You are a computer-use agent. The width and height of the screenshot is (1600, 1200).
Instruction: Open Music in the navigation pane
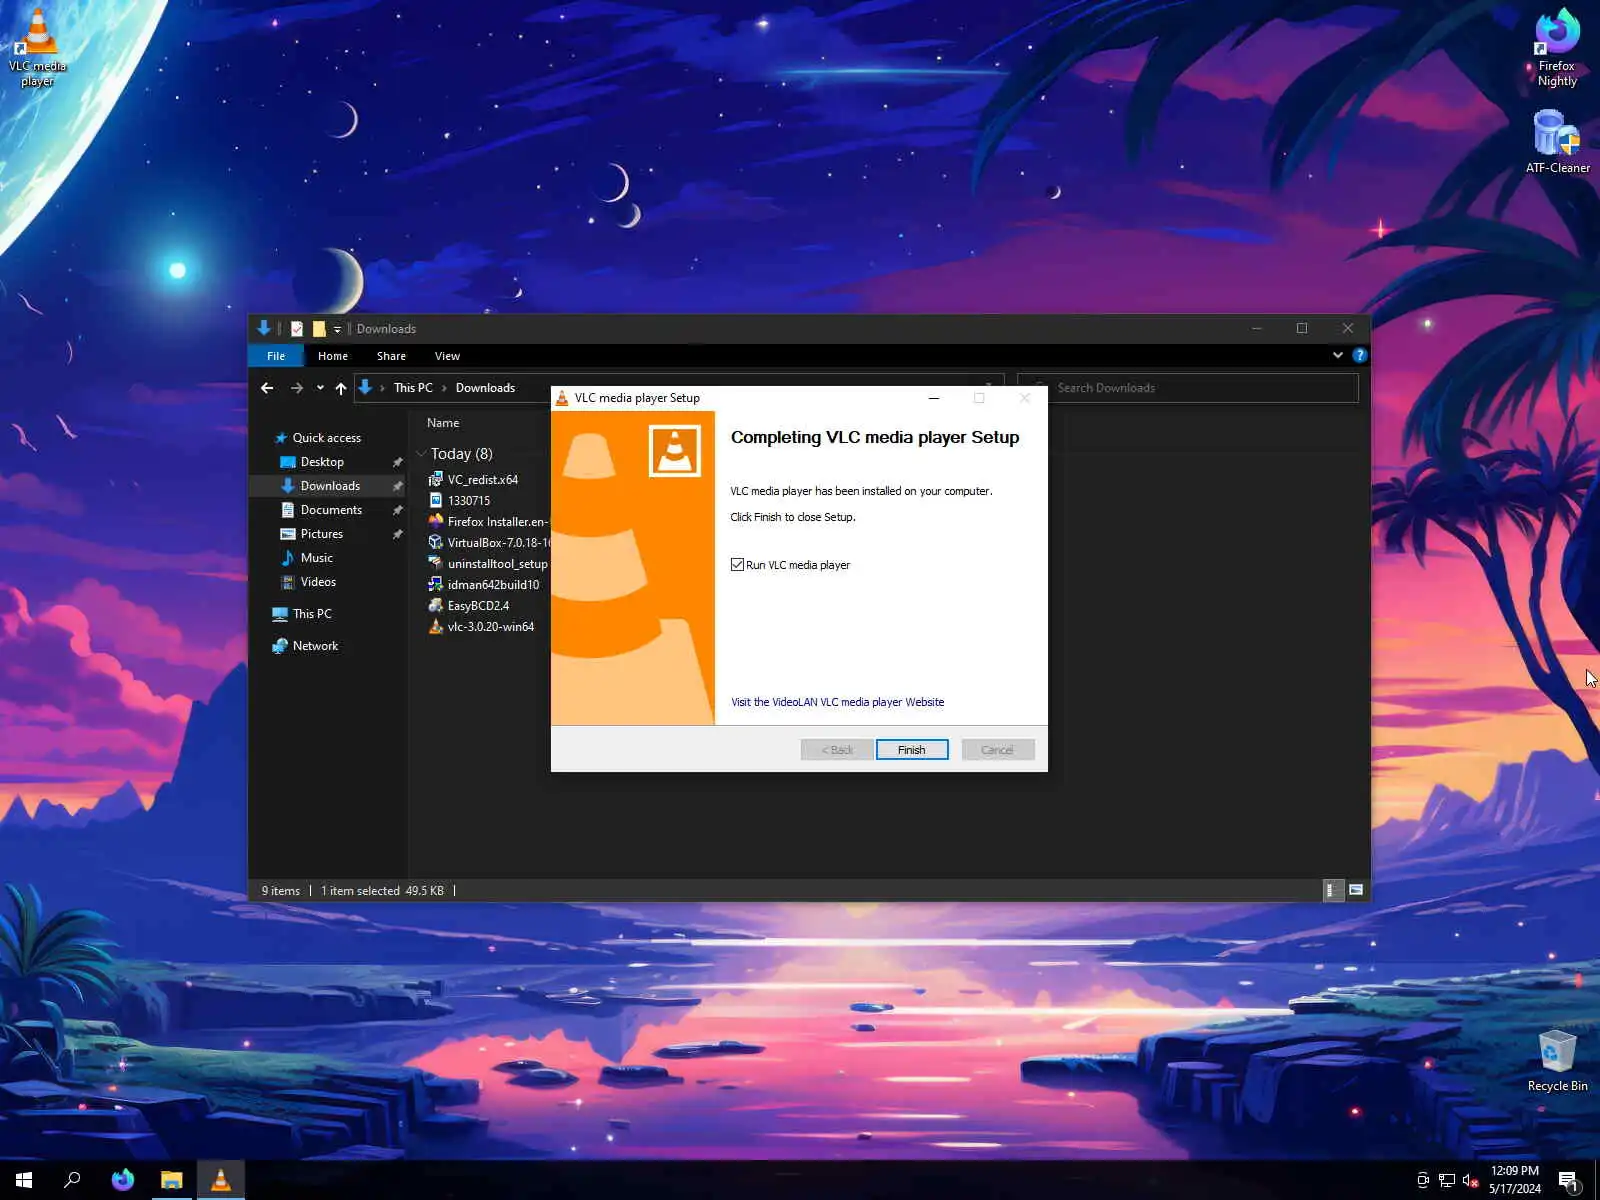pos(316,558)
